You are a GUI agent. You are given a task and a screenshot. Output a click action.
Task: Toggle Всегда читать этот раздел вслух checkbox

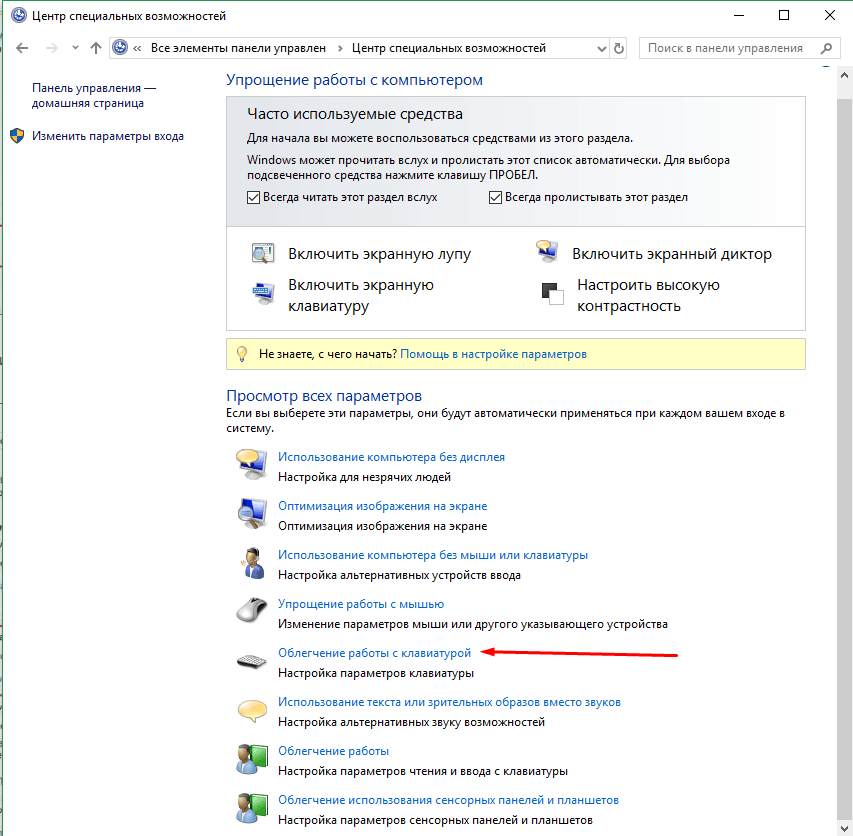tap(253, 197)
